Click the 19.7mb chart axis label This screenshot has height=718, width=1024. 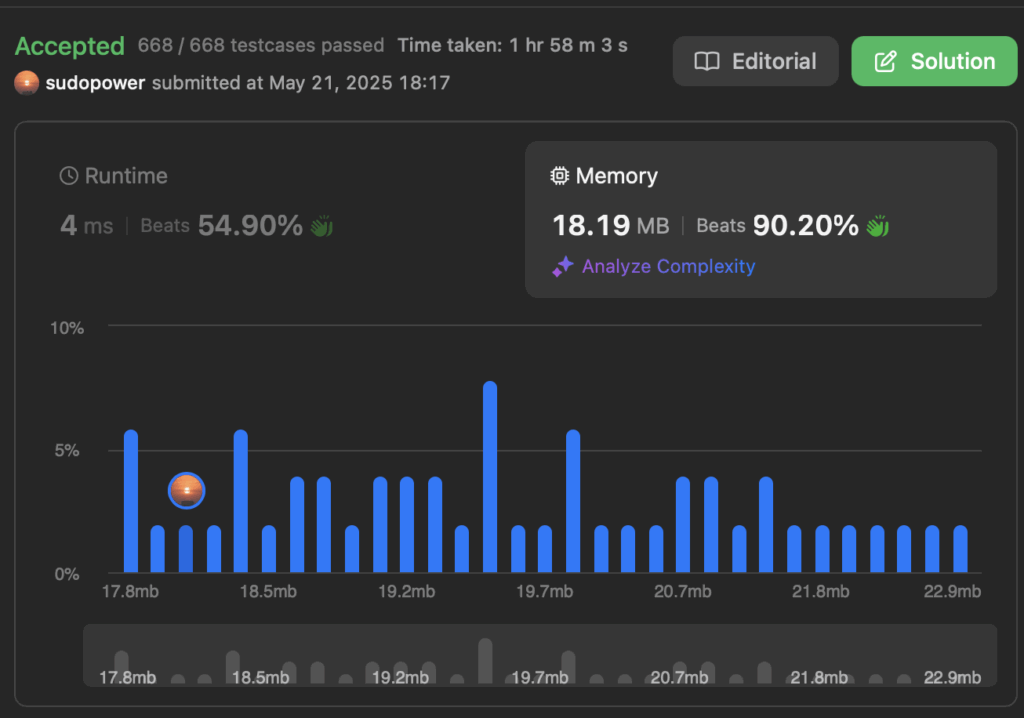[545, 591]
